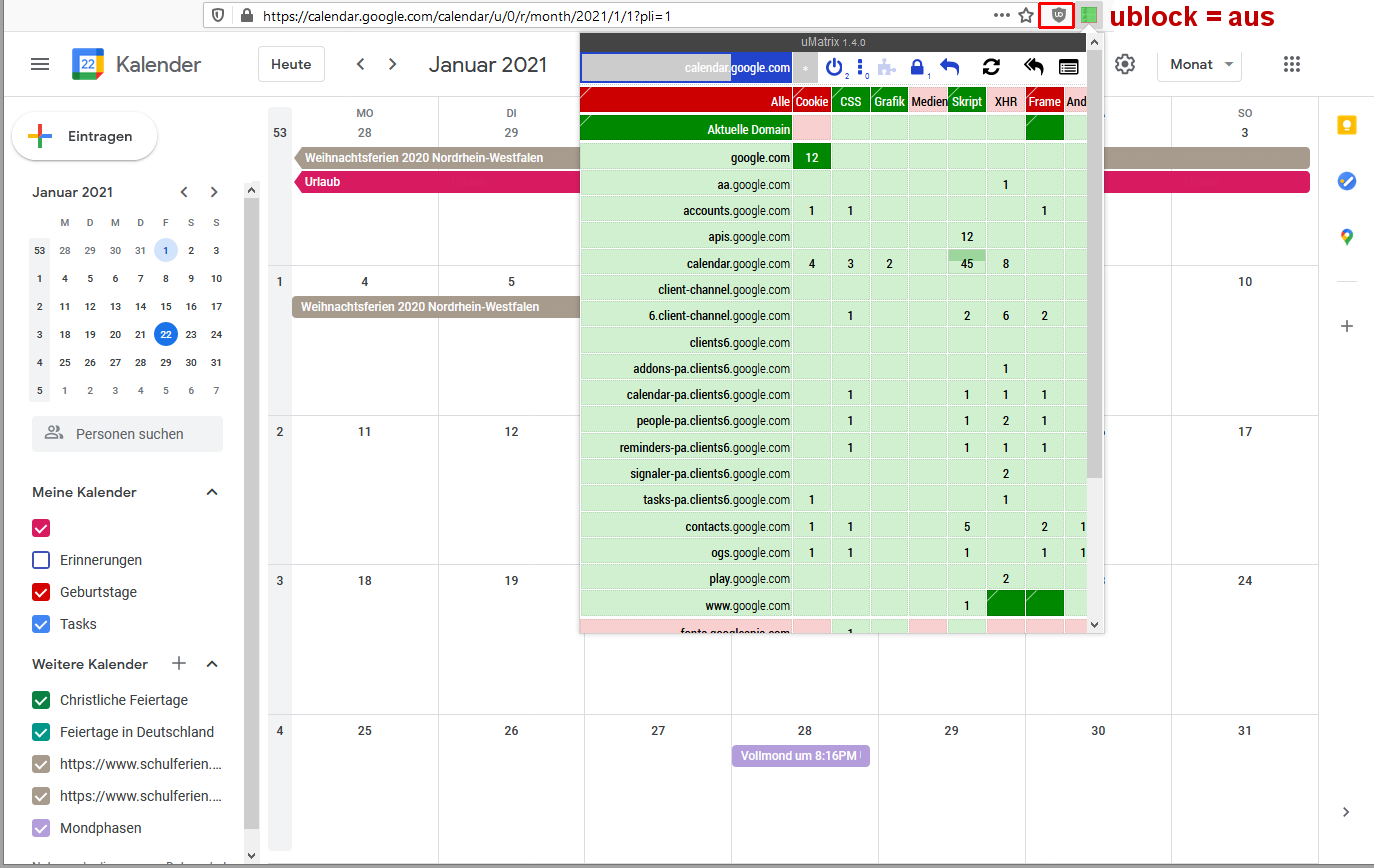
Task: Click the Heute button
Action: click(291, 64)
